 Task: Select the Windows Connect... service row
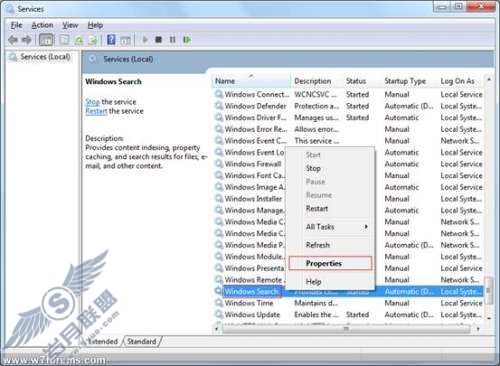tap(349, 94)
